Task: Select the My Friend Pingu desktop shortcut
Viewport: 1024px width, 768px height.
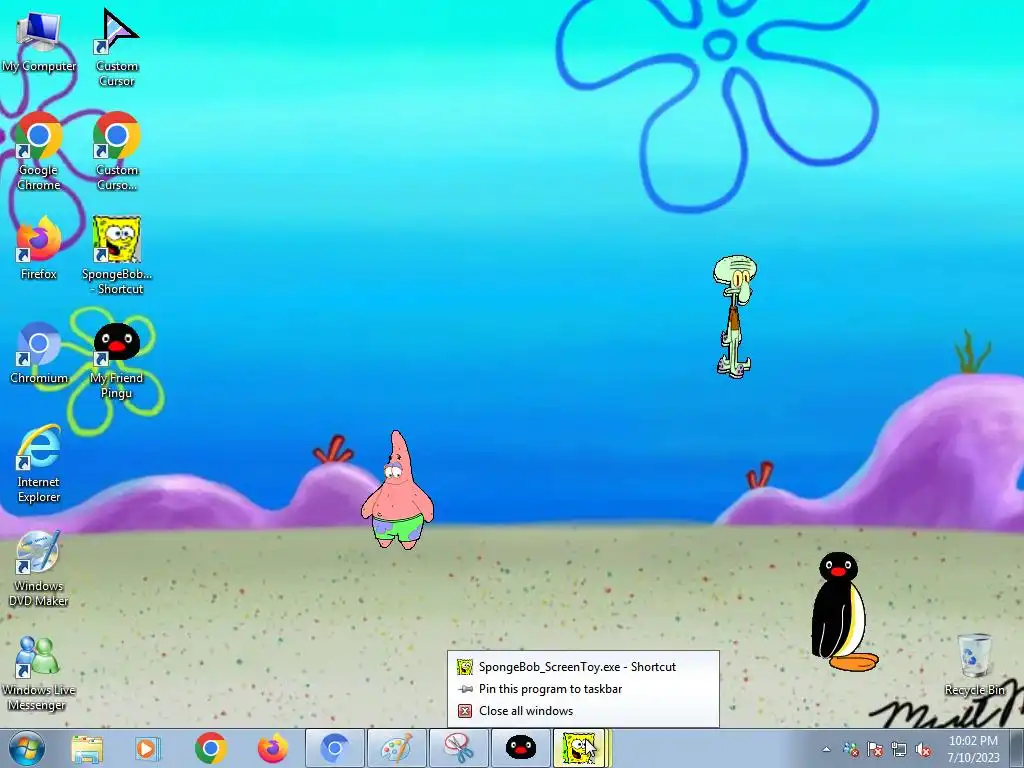Action: [x=116, y=360]
